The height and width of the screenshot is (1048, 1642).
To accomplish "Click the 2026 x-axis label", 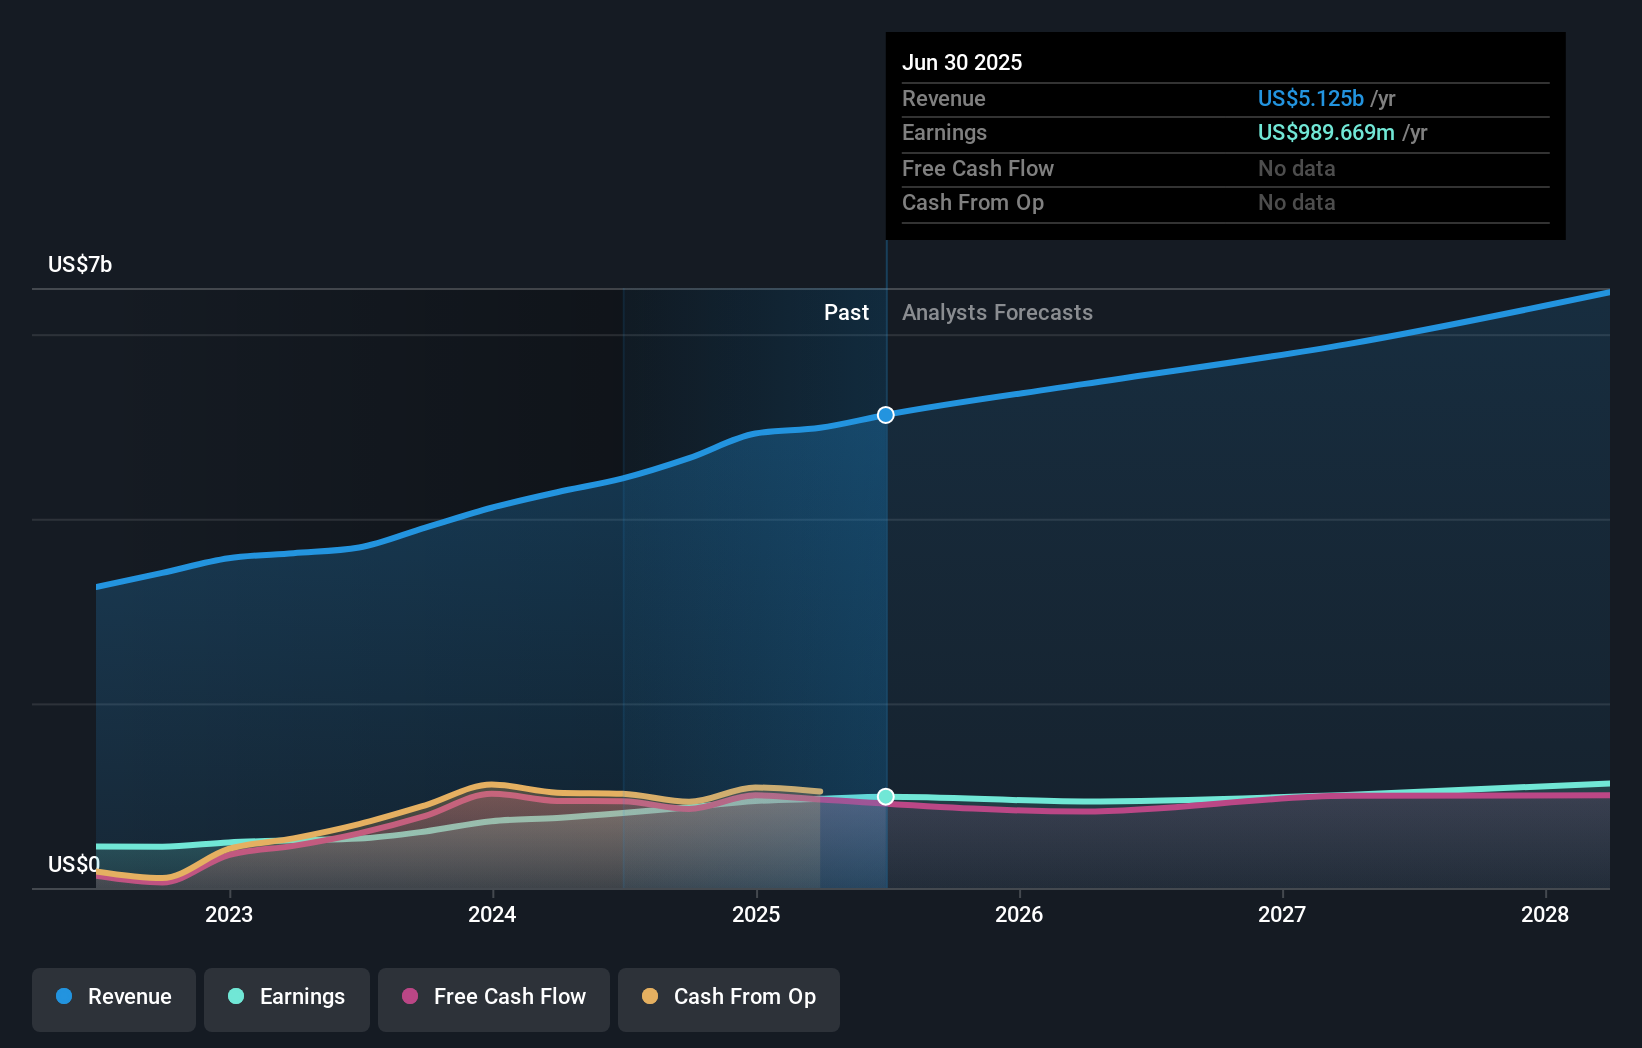I will coord(1019,914).
